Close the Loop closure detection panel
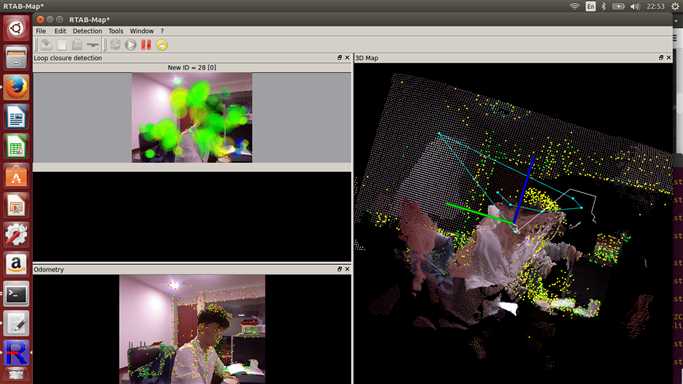The height and width of the screenshot is (384, 683). [x=347, y=57]
